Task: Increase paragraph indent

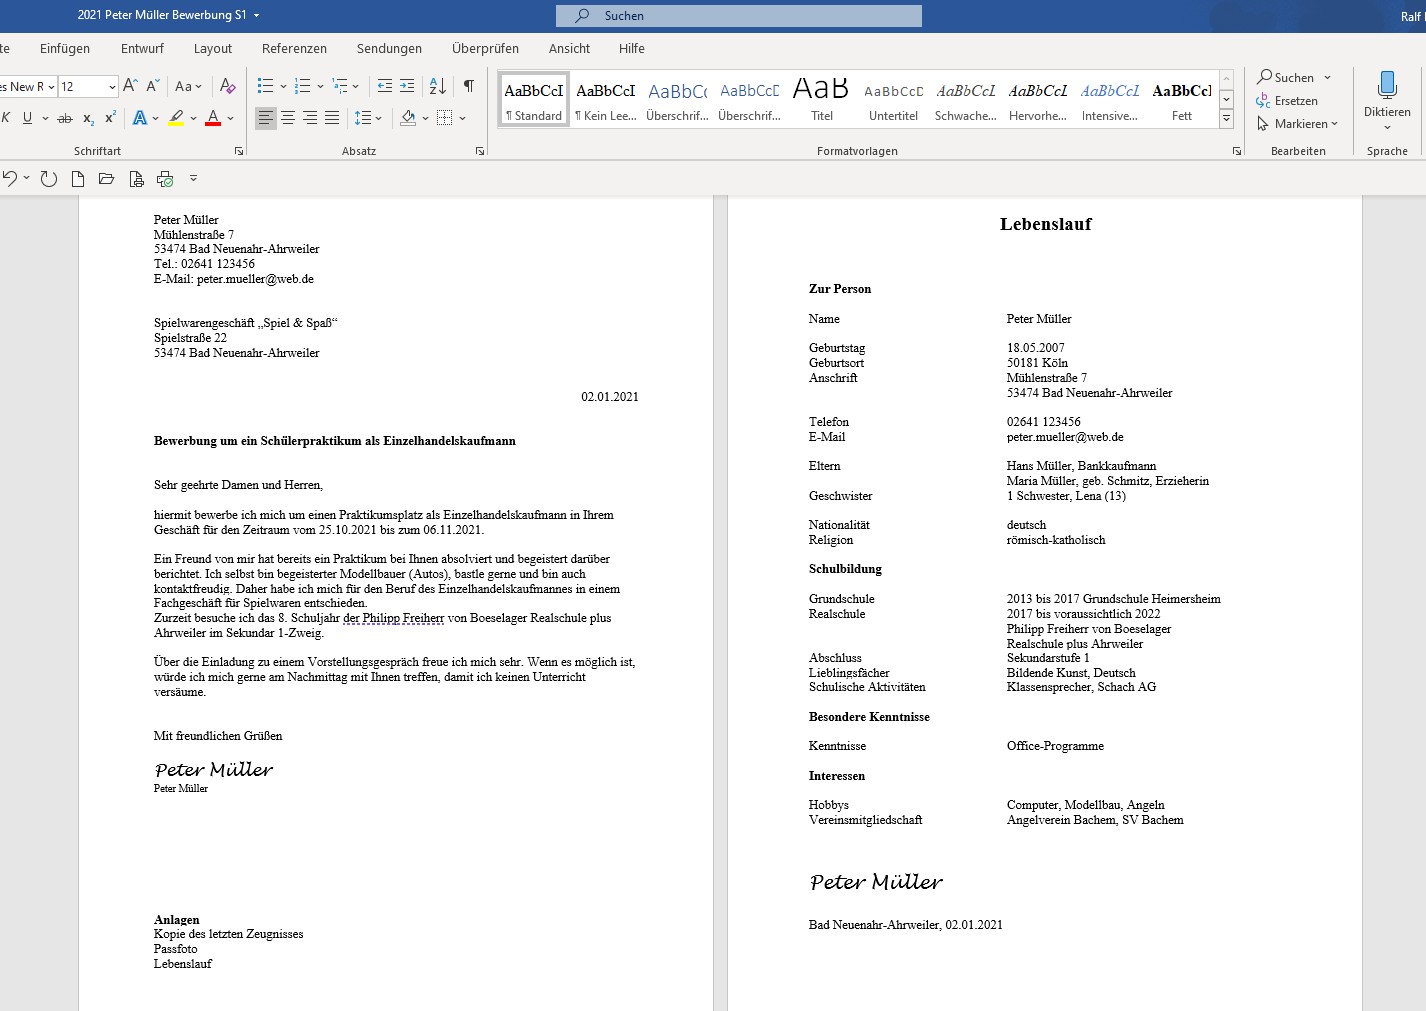Action: pyautogui.click(x=407, y=86)
